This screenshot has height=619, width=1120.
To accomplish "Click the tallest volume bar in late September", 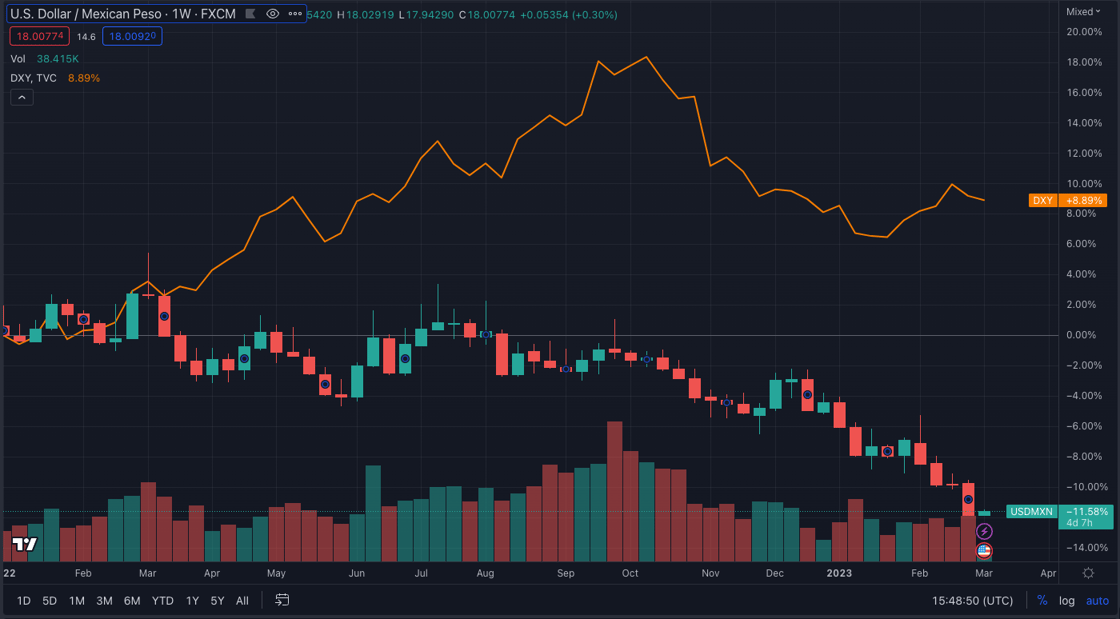I will pyautogui.click(x=614, y=491).
